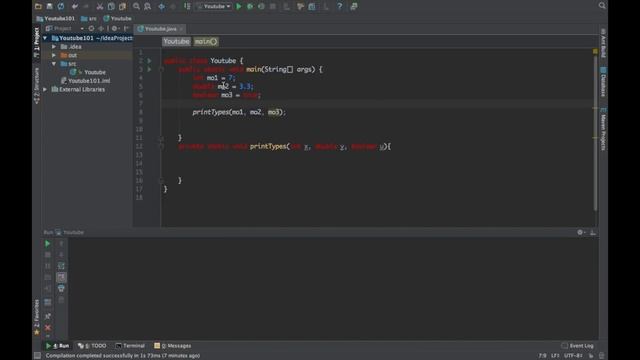Click the Save All toolbar icon
640x360 pixels.
(49, 6)
